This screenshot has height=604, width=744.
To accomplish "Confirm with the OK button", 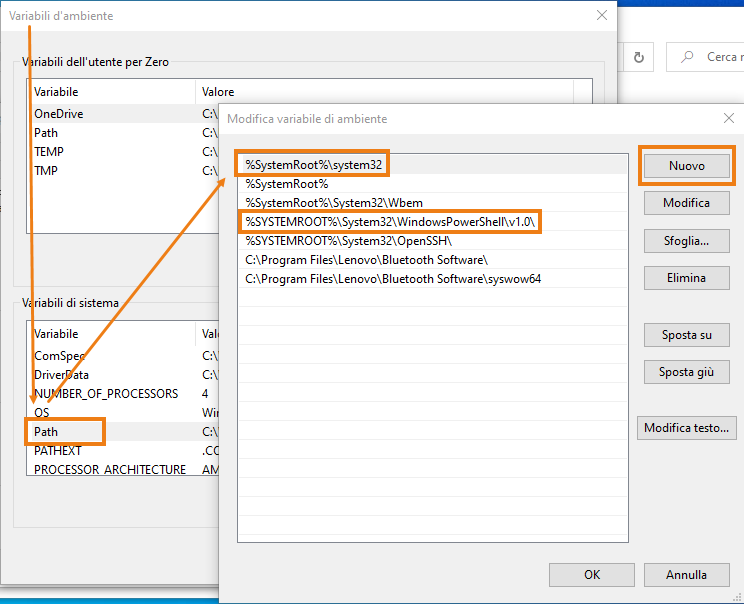I will [x=592, y=574].
